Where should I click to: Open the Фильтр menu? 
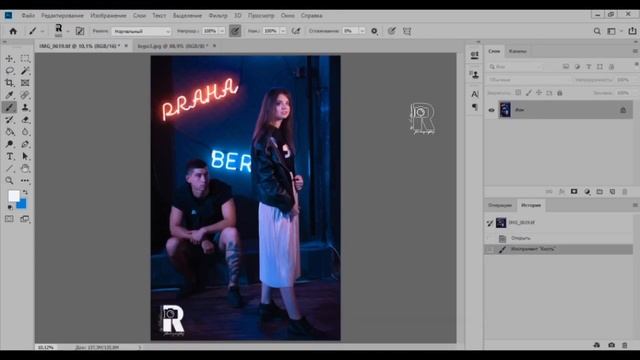coord(218,16)
